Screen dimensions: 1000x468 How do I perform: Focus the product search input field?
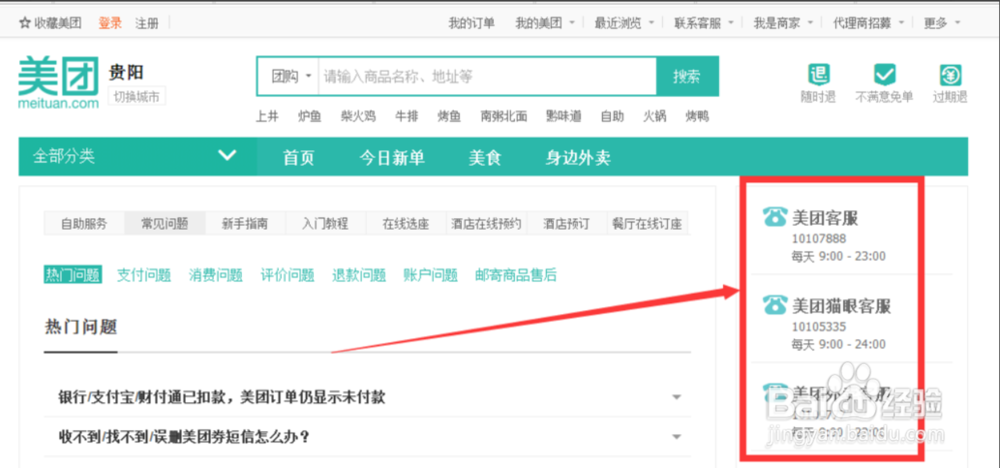click(x=487, y=77)
